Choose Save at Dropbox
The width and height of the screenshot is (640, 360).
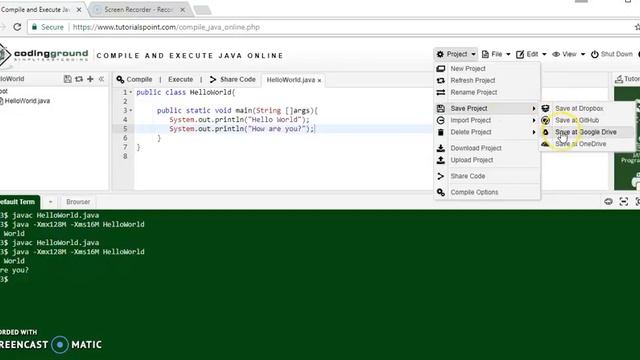click(587, 108)
